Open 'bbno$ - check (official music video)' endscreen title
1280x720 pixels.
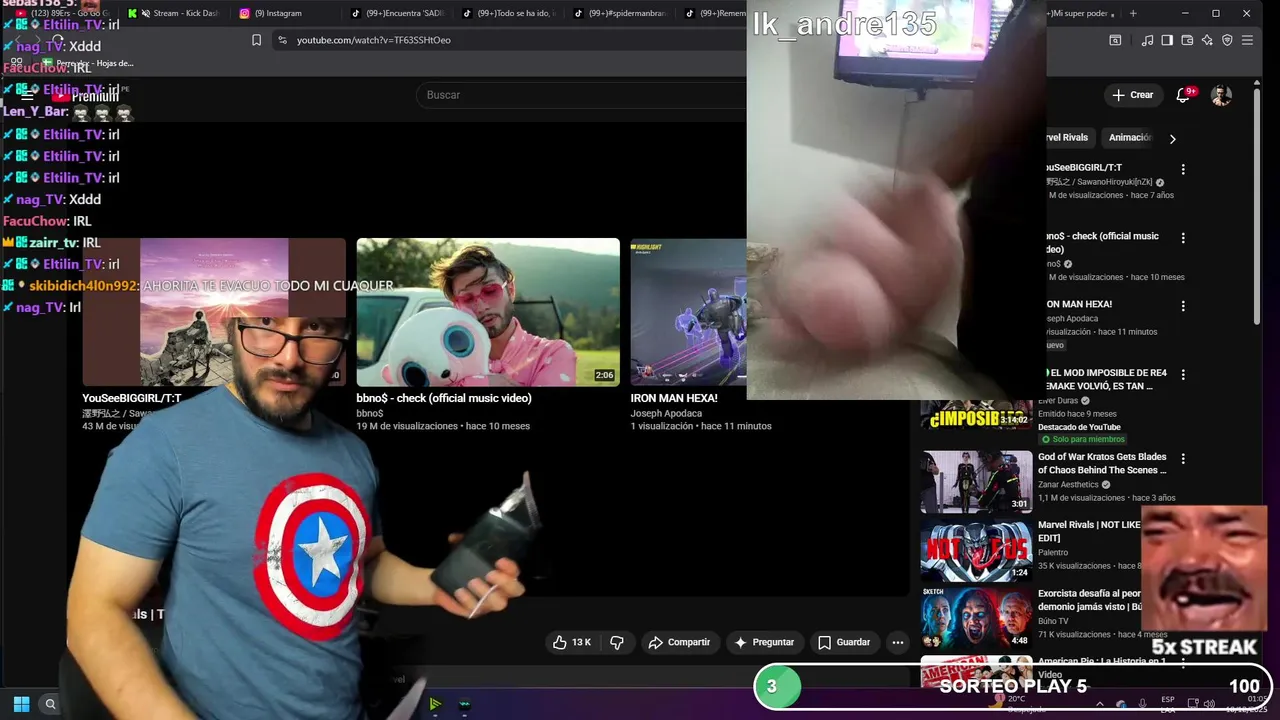point(444,398)
